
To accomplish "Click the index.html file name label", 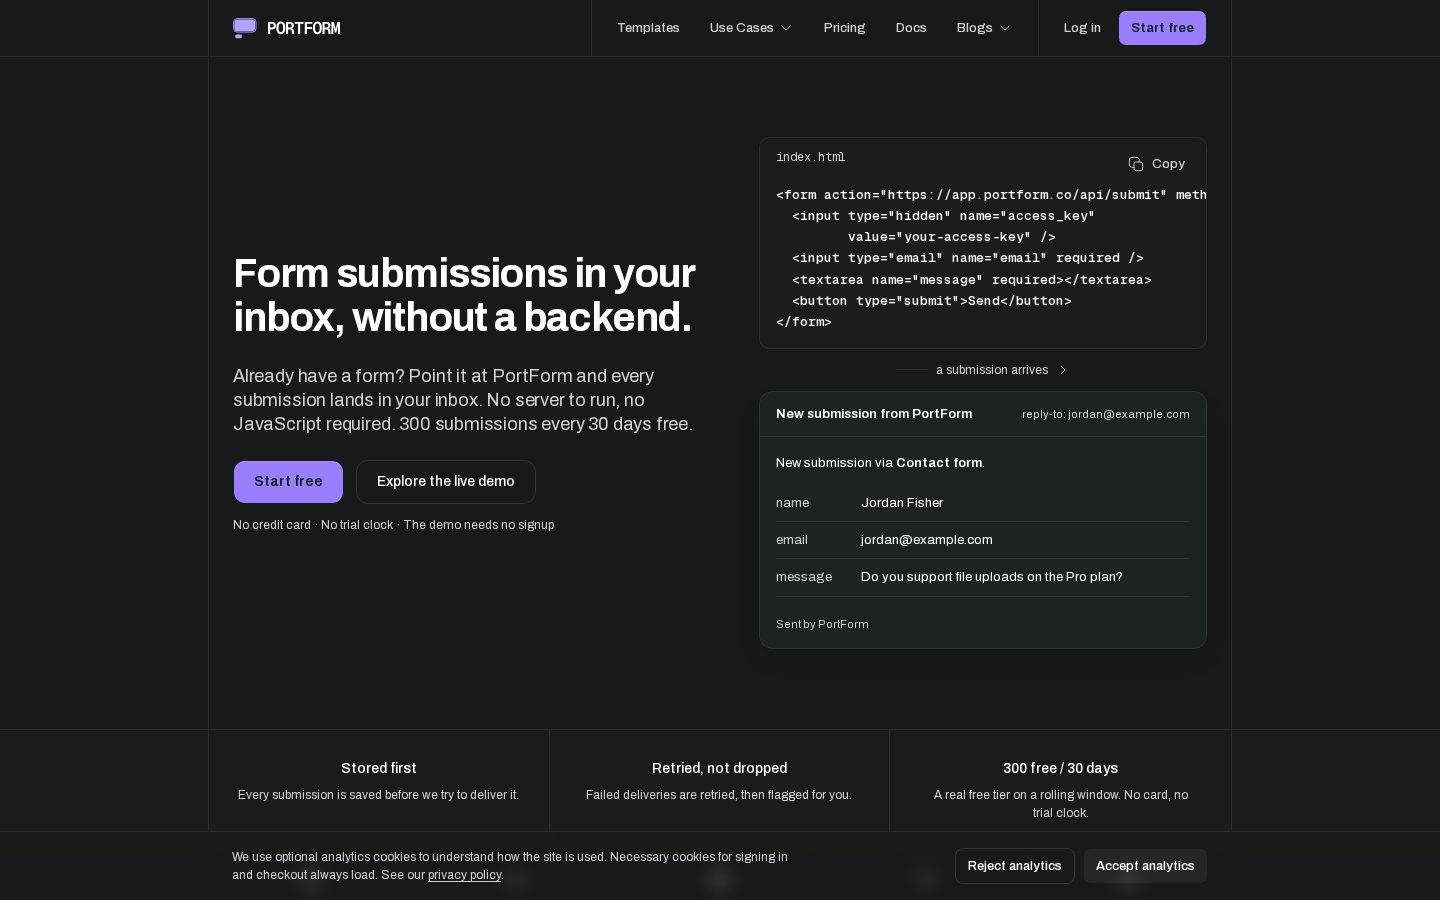I will click(x=811, y=157).
